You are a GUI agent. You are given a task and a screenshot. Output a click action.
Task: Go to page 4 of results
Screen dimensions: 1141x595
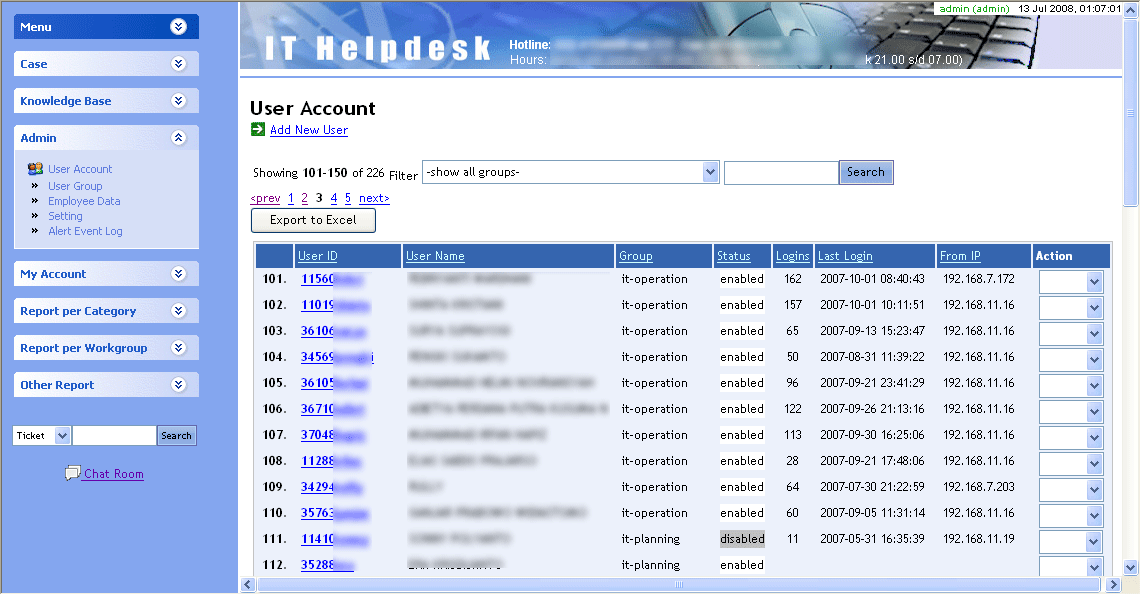point(334,198)
